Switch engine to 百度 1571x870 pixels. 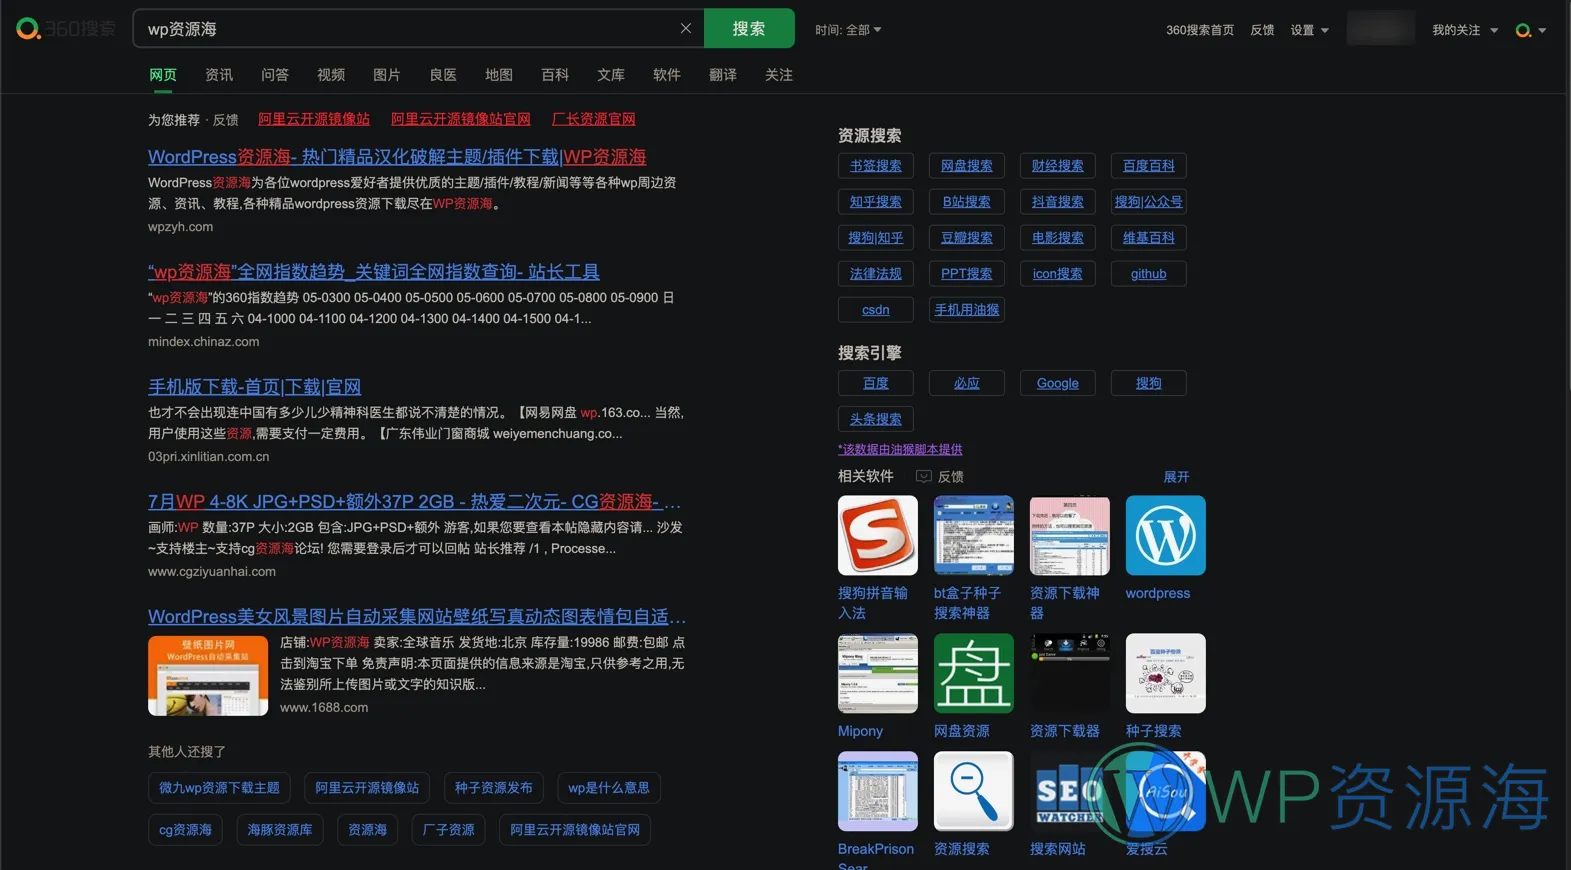(x=876, y=383)
